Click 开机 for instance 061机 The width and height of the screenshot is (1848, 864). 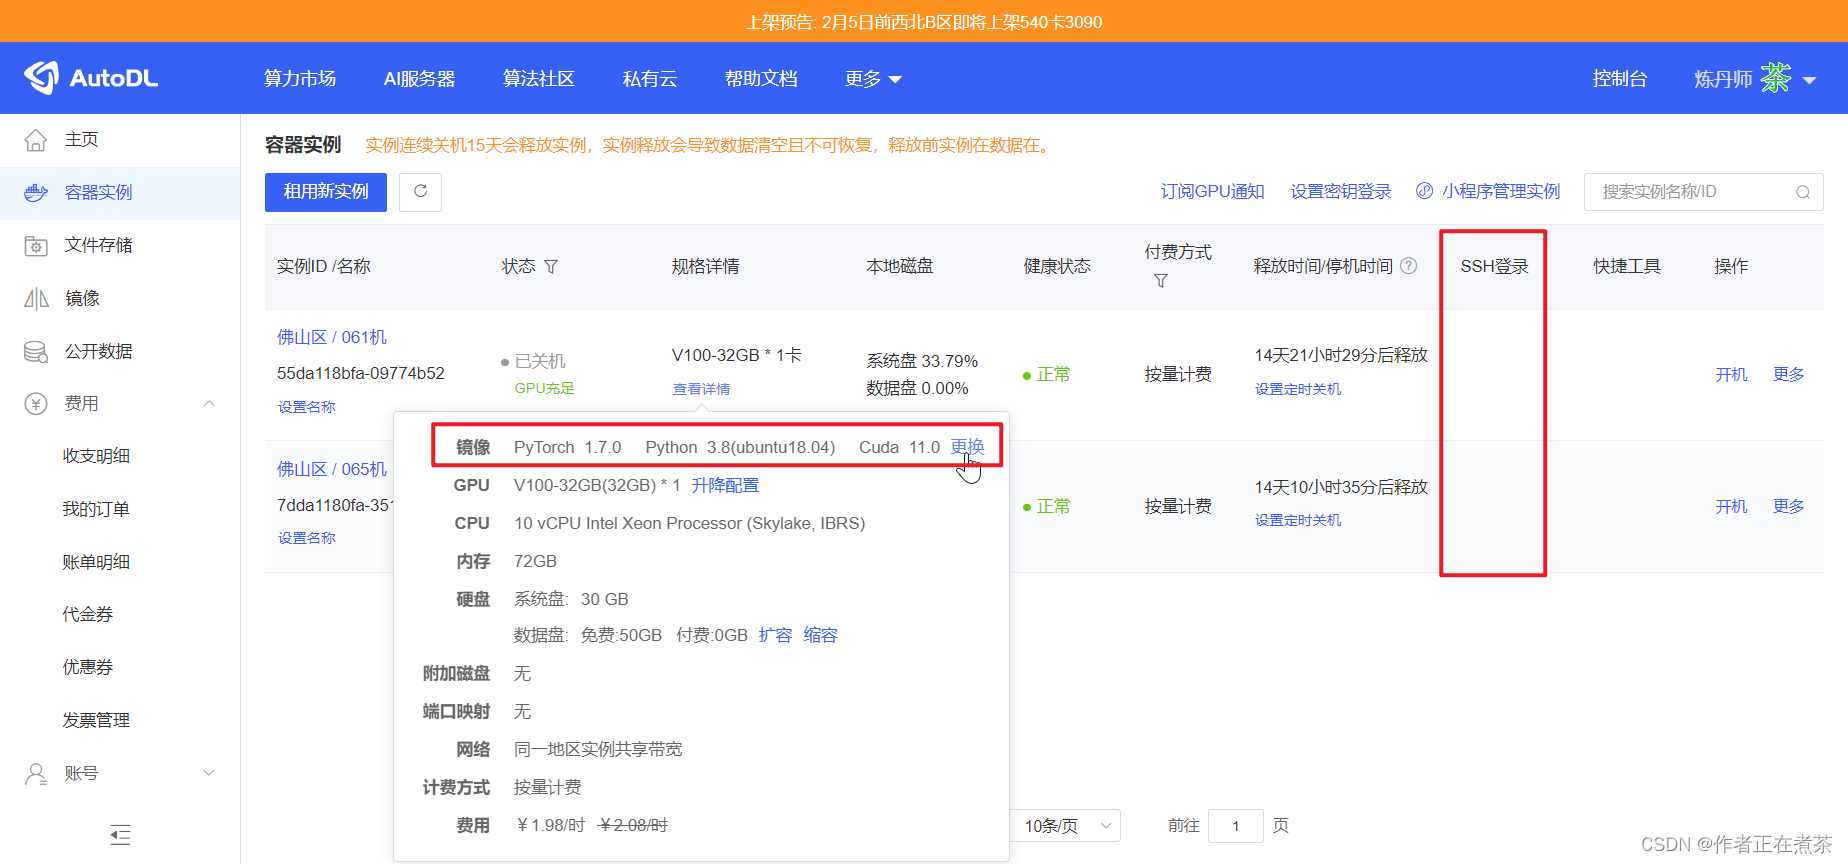click(1731, 375)
